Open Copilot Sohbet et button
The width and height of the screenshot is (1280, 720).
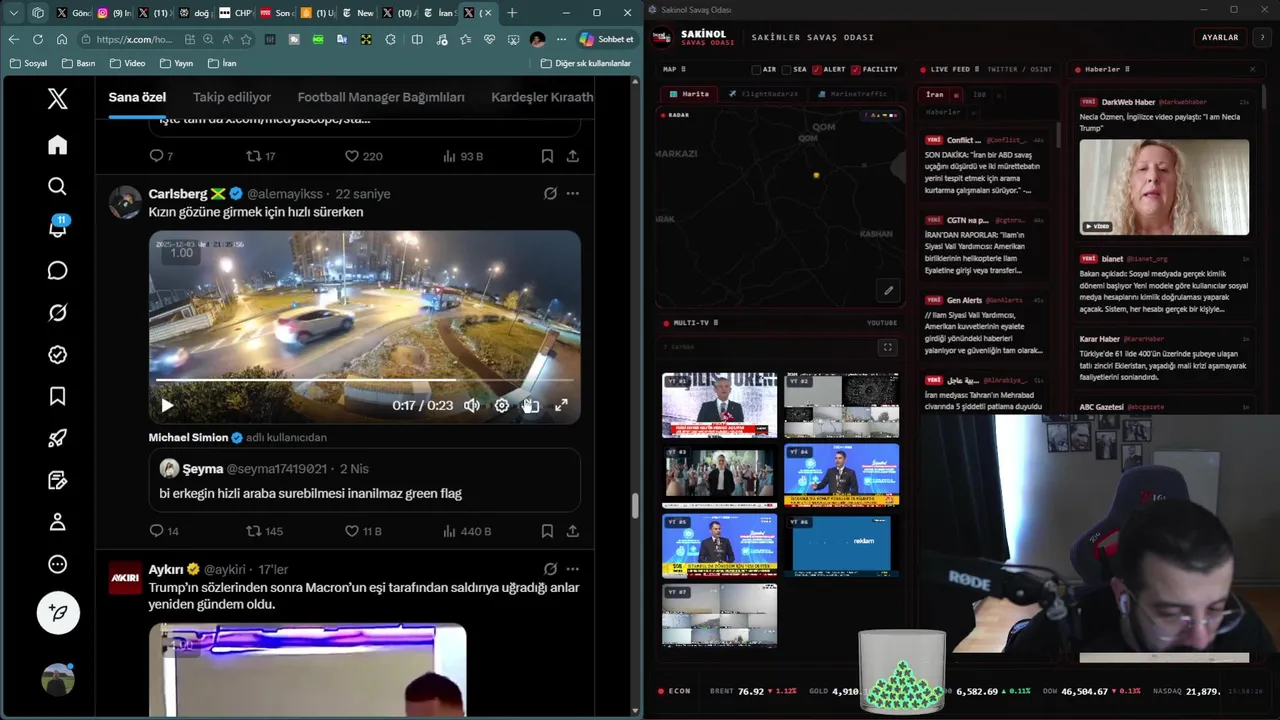pyautogui.click(x=606, y=39)
